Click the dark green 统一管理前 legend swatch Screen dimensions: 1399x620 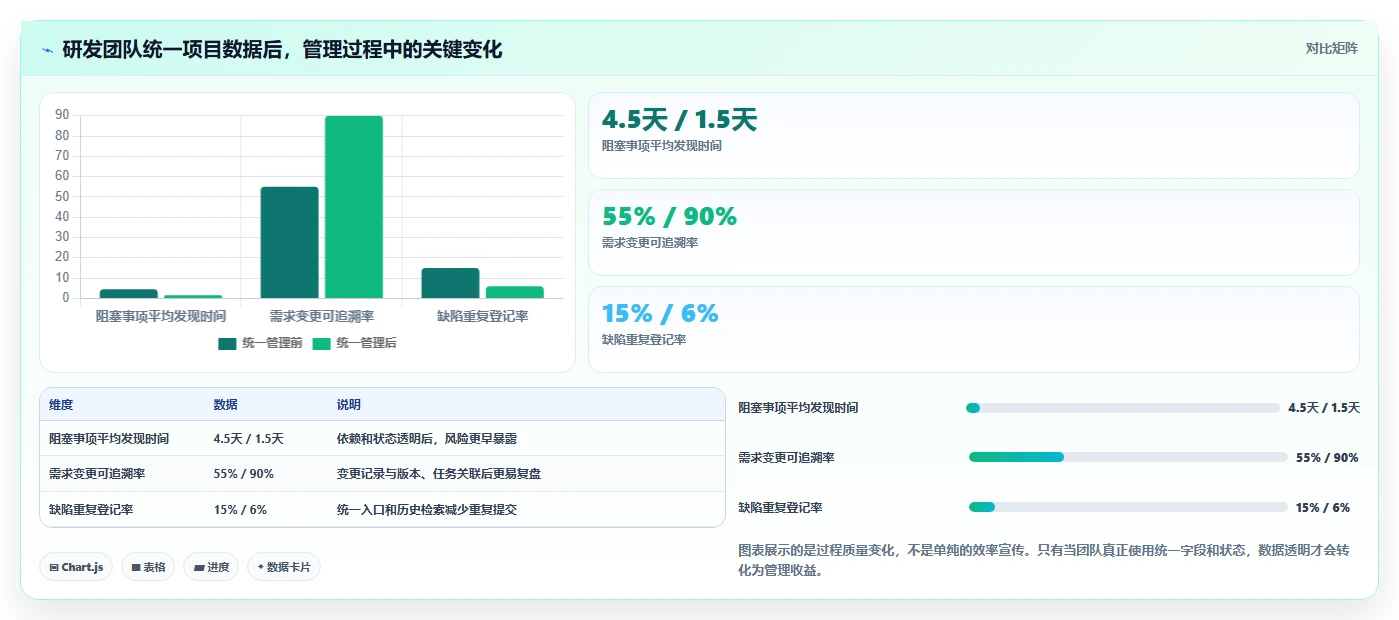pos(227,343)
